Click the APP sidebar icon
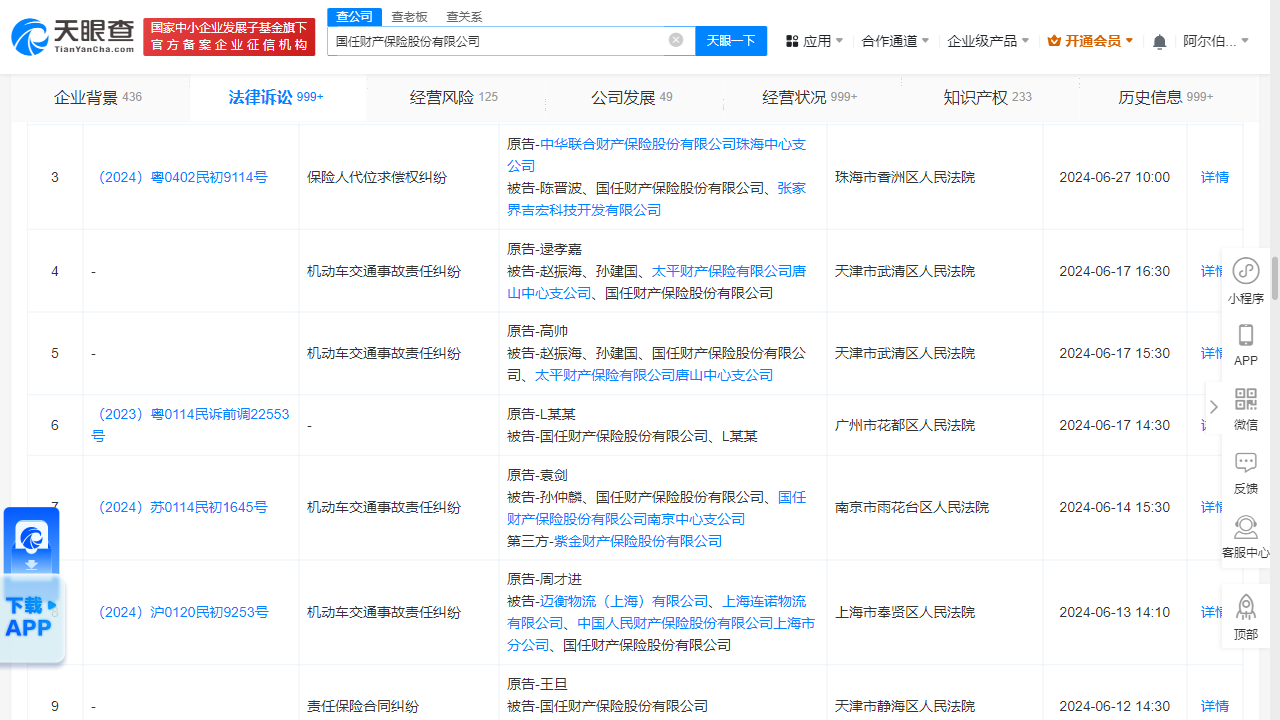The image size is (1280, 720). [1245, 344]
